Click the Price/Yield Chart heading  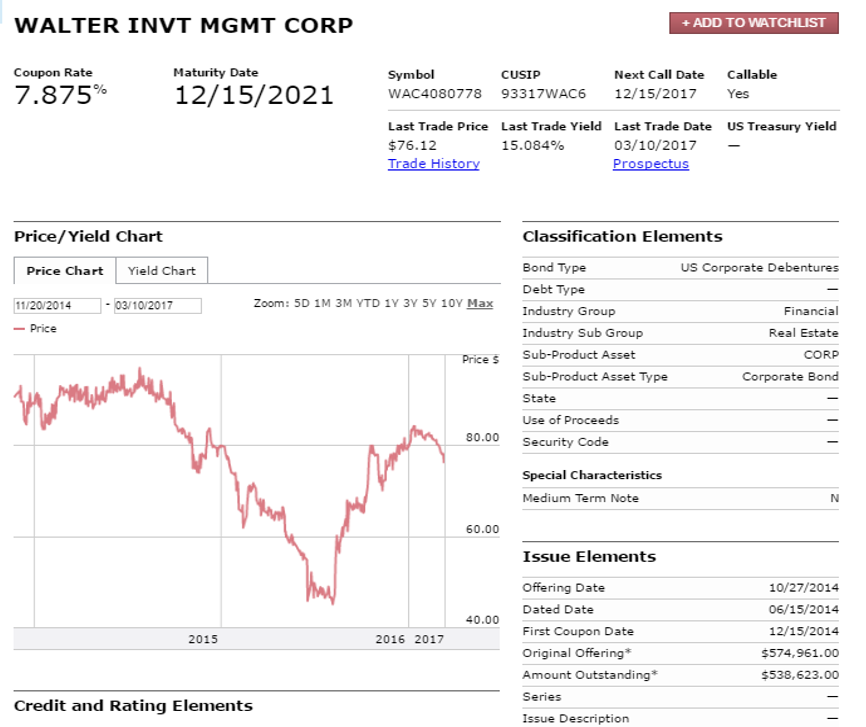point(88,236)
